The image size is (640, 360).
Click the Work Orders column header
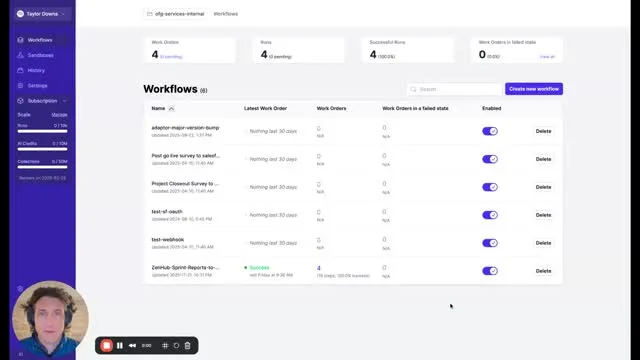click(x=331, y=109)
